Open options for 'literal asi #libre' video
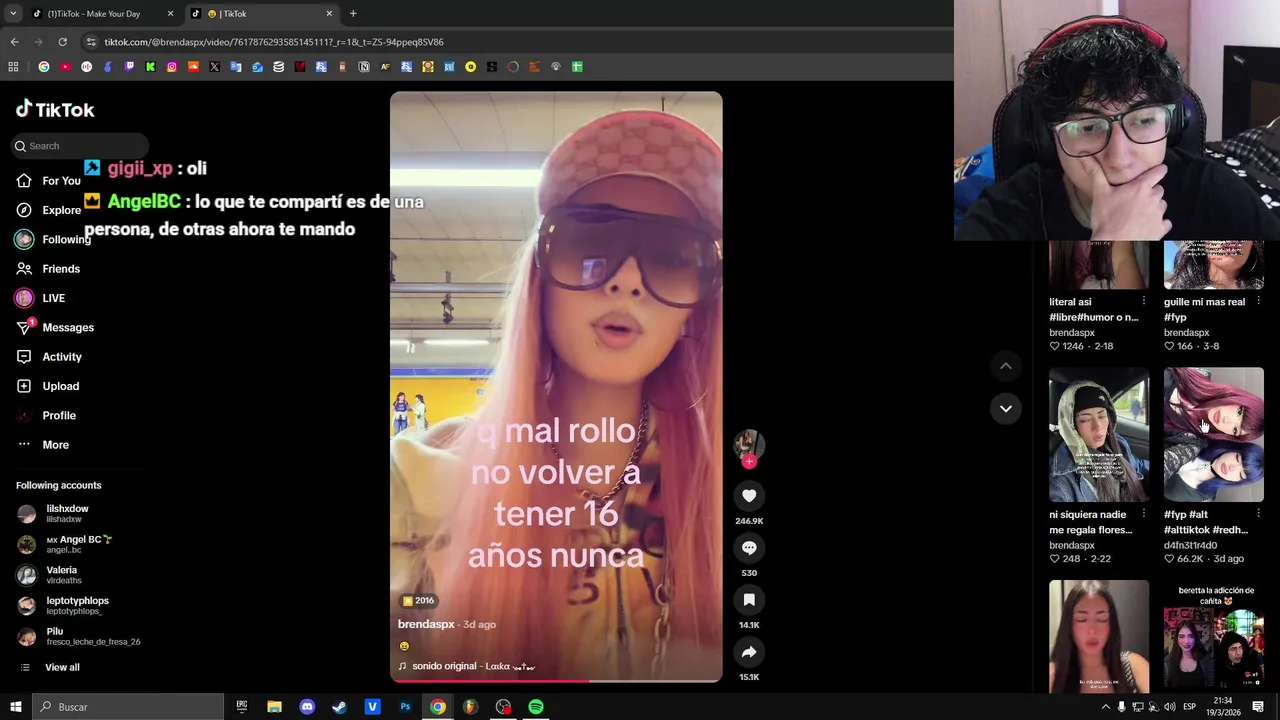 (x=1144, y=301)
